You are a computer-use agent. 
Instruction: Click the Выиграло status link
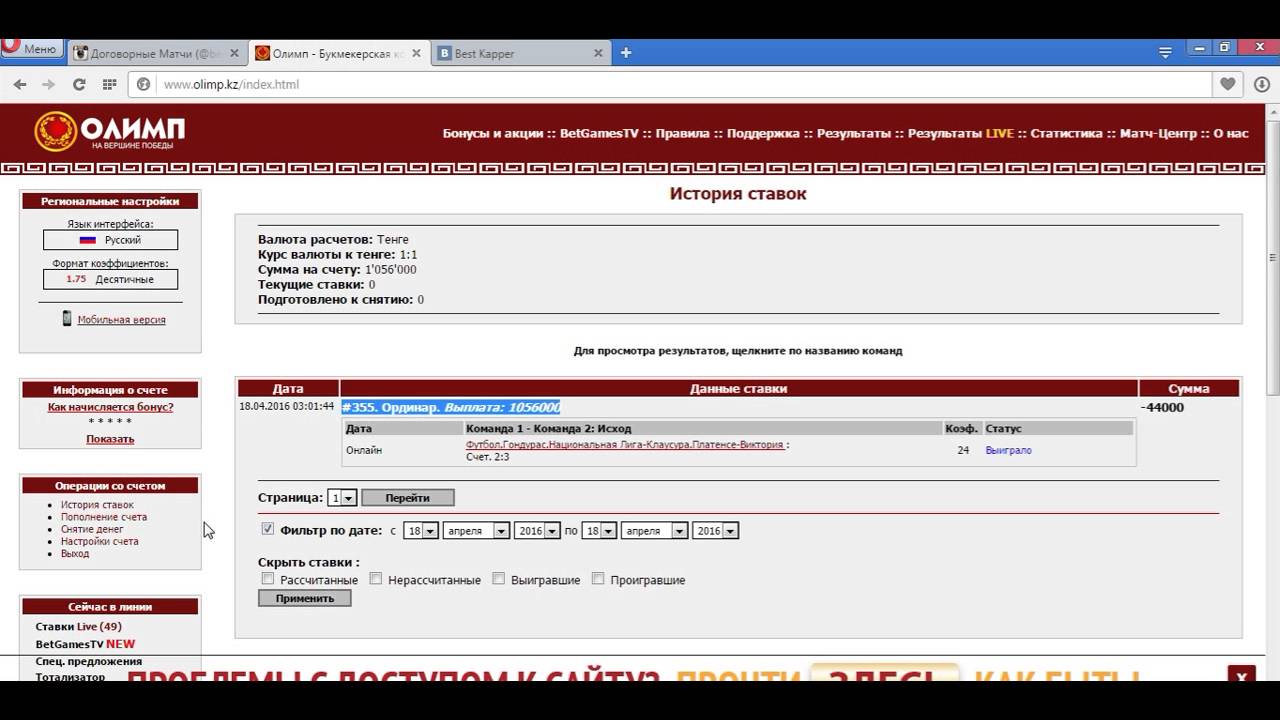click(x=1008, y=450)
